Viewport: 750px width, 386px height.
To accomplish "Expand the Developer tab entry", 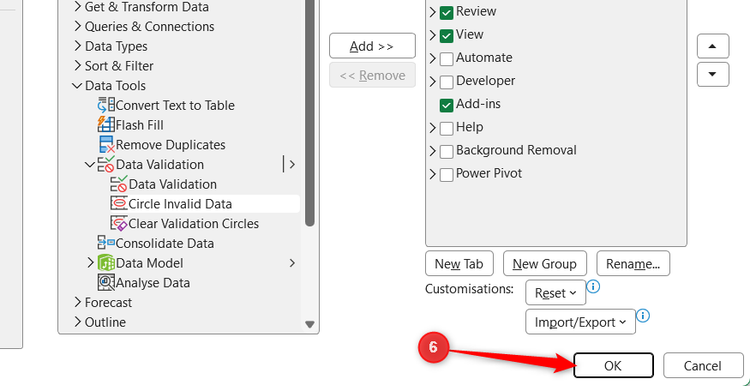I will 433,81.
